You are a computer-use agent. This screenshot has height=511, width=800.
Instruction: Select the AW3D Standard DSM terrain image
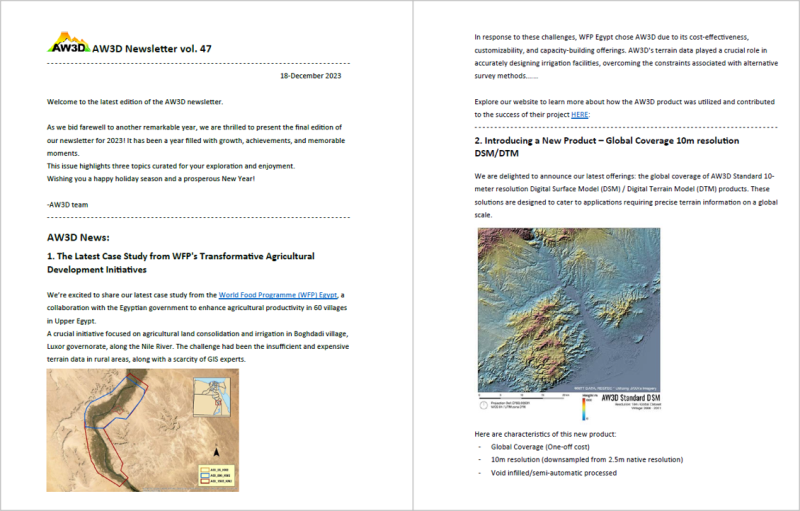click(x=569, y=310)
